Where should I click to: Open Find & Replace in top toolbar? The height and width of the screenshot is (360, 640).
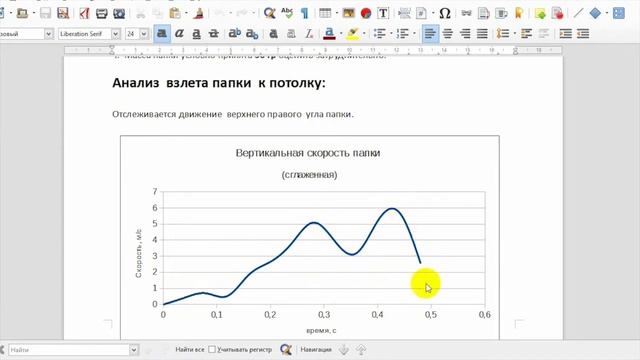coord(269,13)
